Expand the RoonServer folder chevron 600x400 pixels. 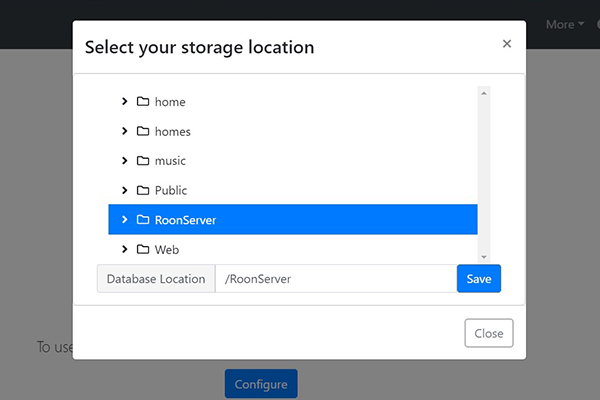pos(124,220)
